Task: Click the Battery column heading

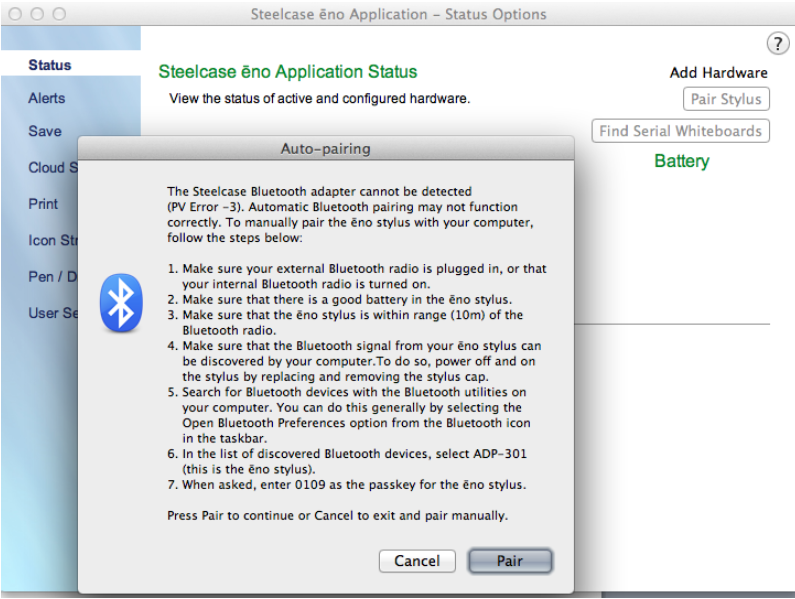Action: tap(681, 161)
